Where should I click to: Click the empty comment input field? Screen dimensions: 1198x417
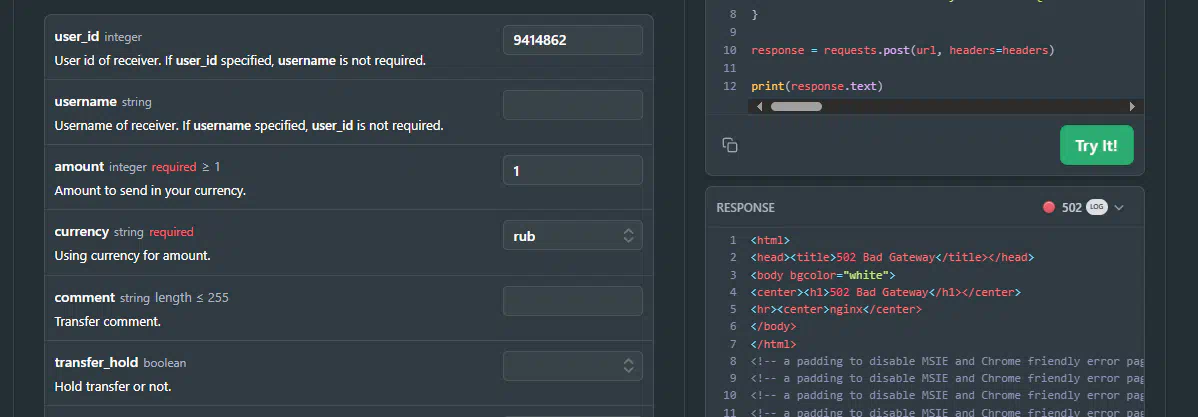[572, 301]
